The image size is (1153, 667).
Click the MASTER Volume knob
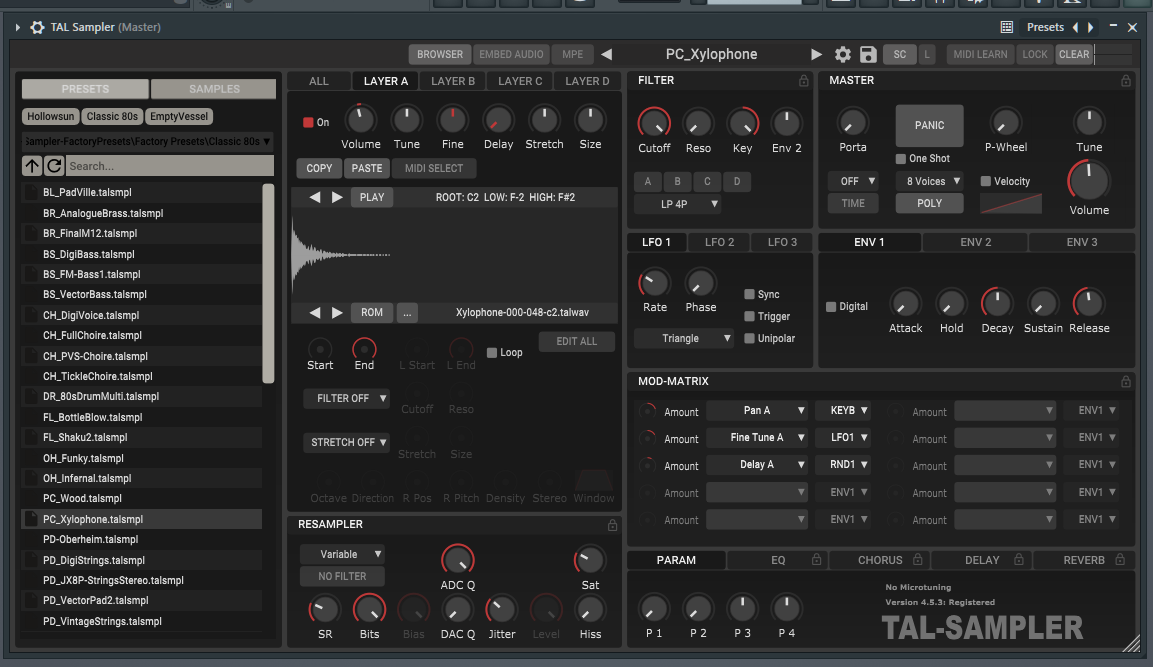click(x=1088, y=181)
